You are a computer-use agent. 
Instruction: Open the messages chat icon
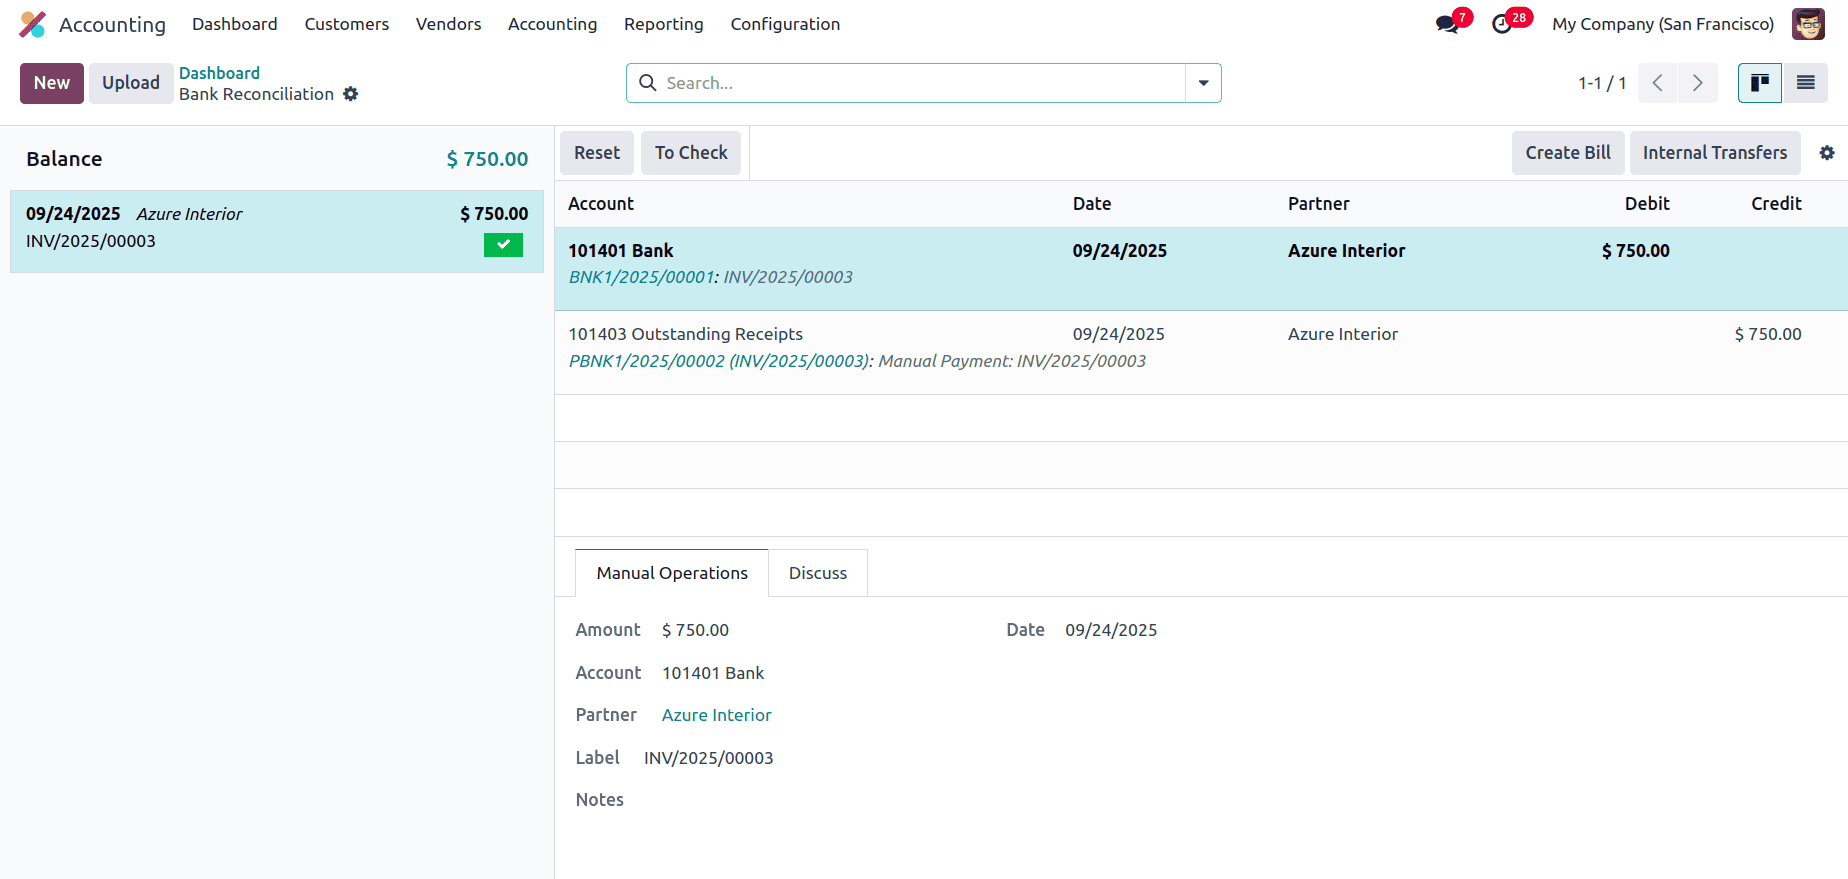(1446, 24)
